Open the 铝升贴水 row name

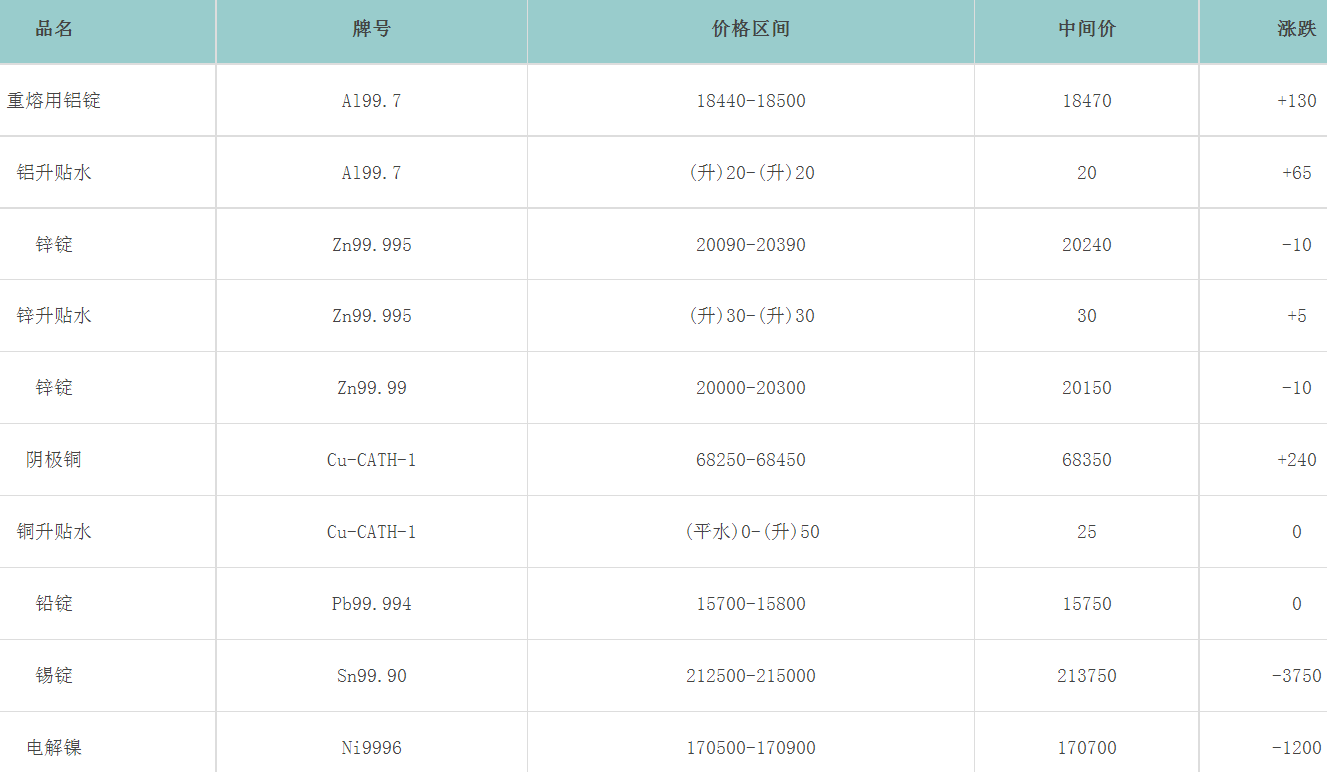pyautogui.click(x=54, y=173)
